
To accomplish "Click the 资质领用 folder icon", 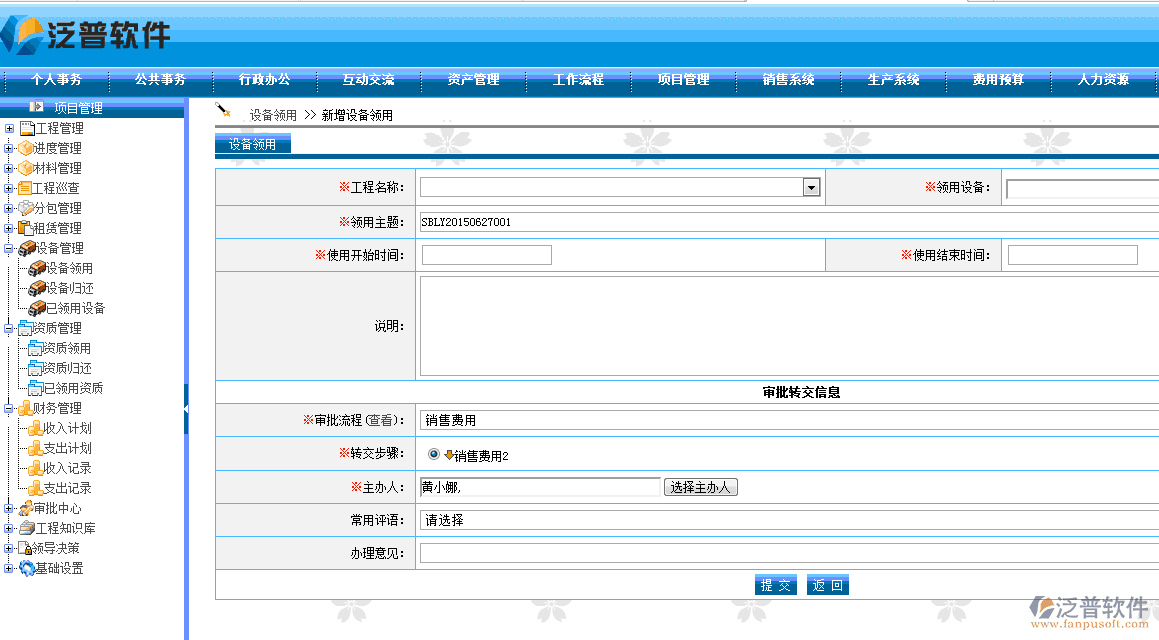I will point(35,348).
